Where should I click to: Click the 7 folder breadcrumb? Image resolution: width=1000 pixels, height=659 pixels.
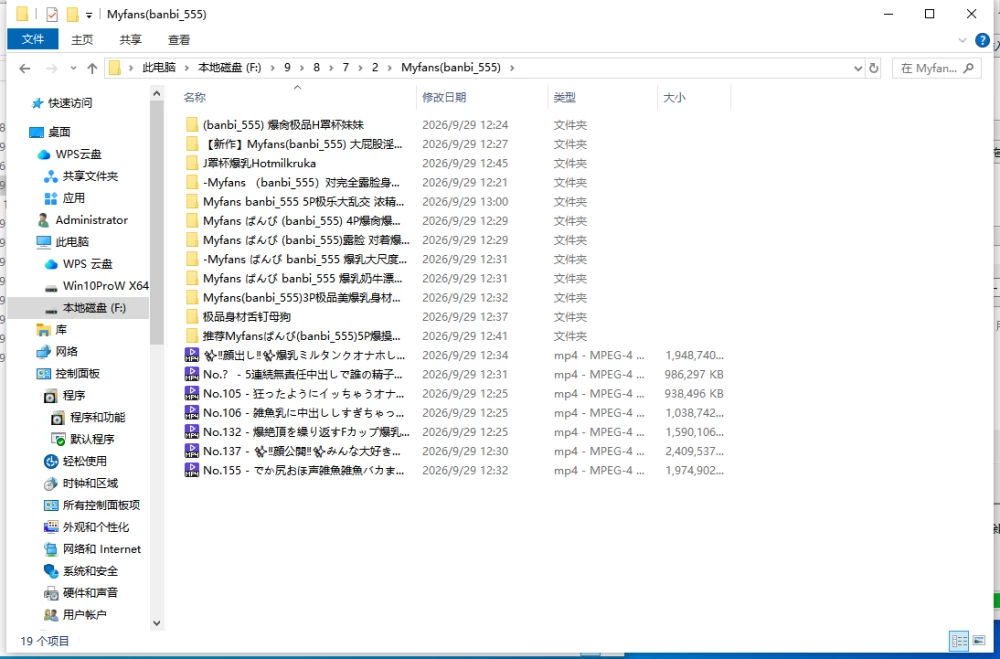pyautogui.click(x=346, y=68)
